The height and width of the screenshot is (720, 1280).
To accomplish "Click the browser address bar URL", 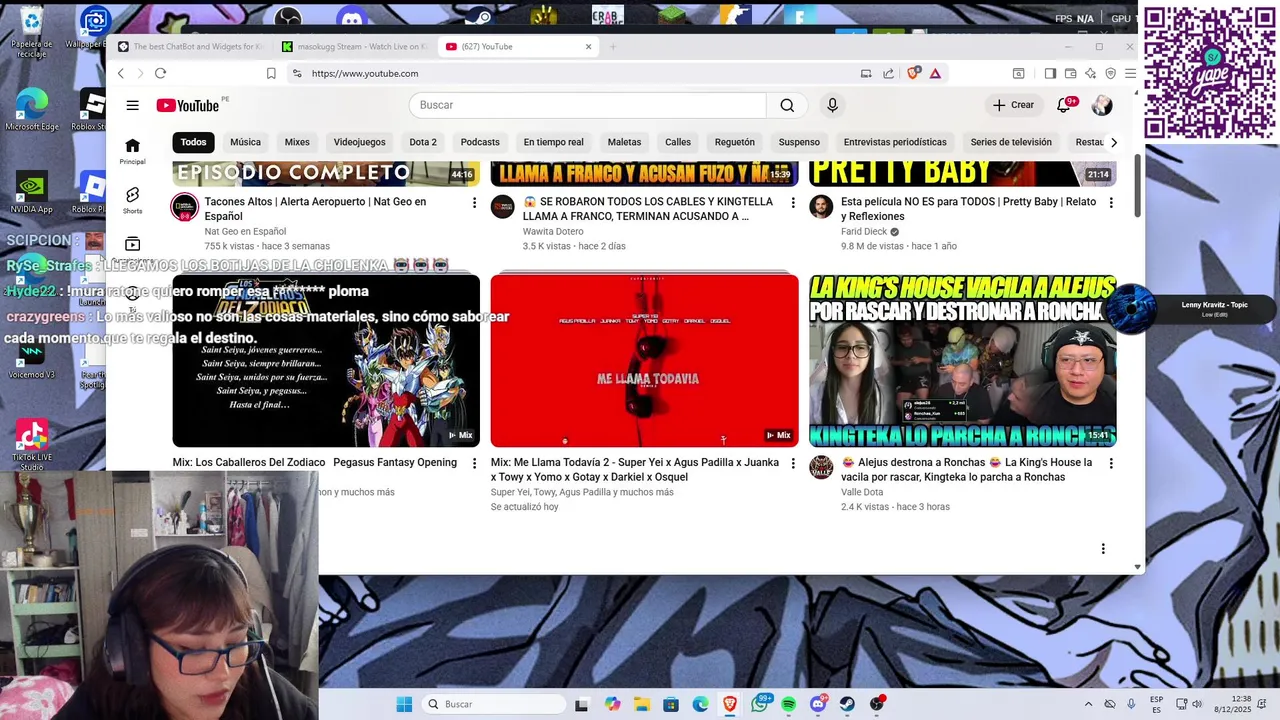I will (365, 73).
